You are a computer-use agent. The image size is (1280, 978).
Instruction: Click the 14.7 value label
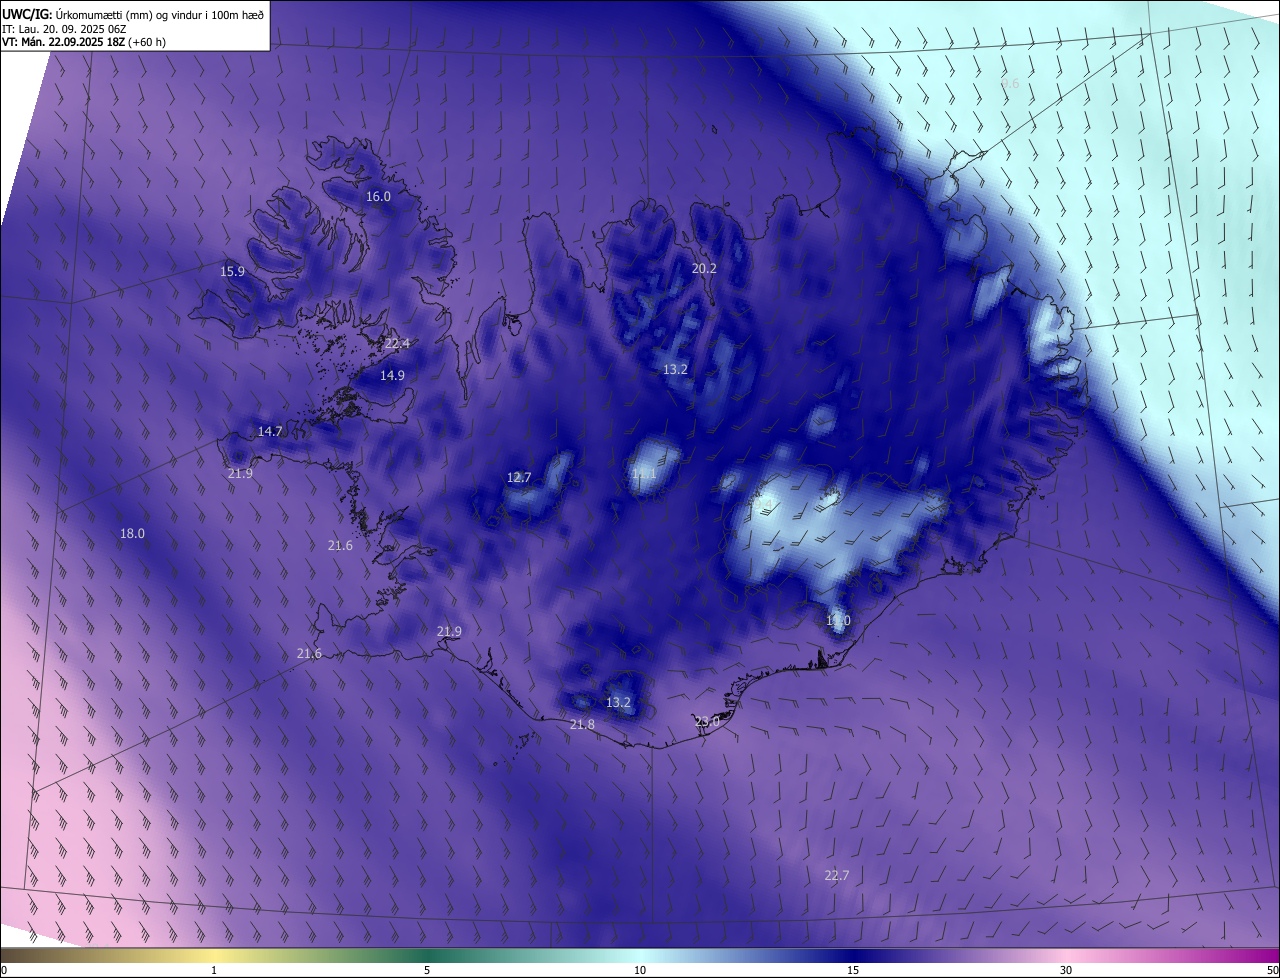point(270,432)
